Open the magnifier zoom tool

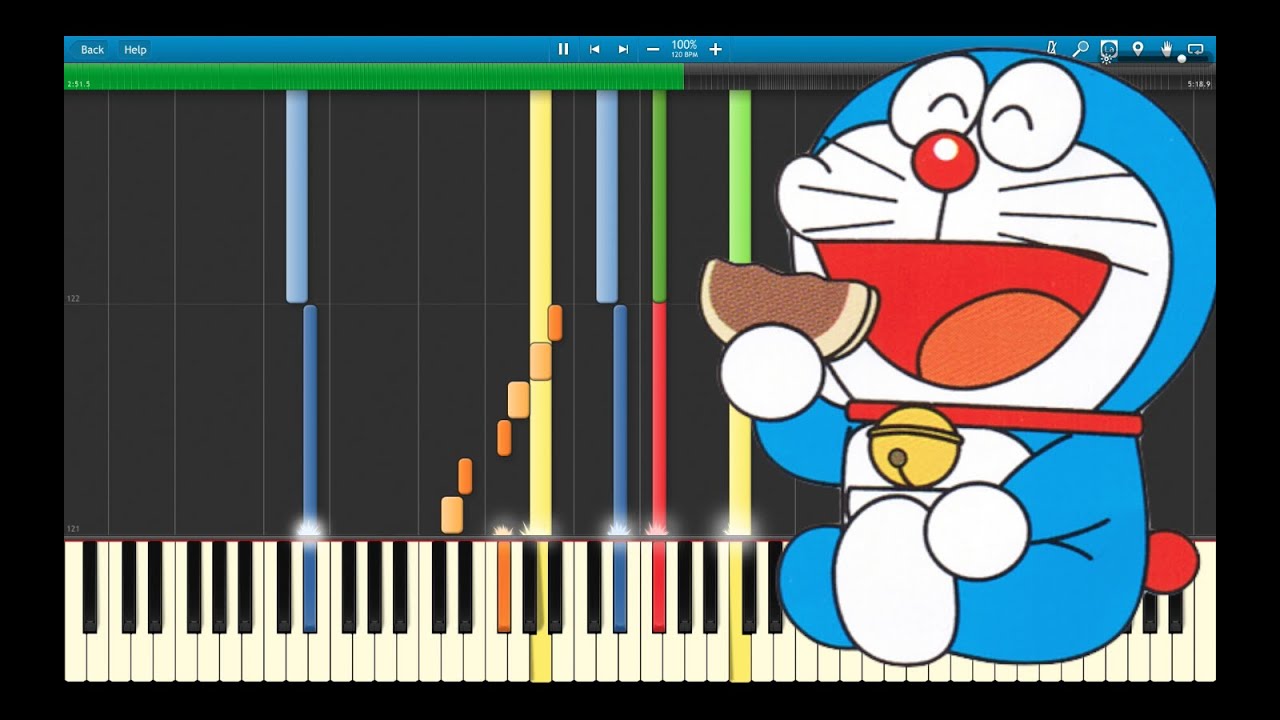pyautogui.click(x=1080, y=48)
